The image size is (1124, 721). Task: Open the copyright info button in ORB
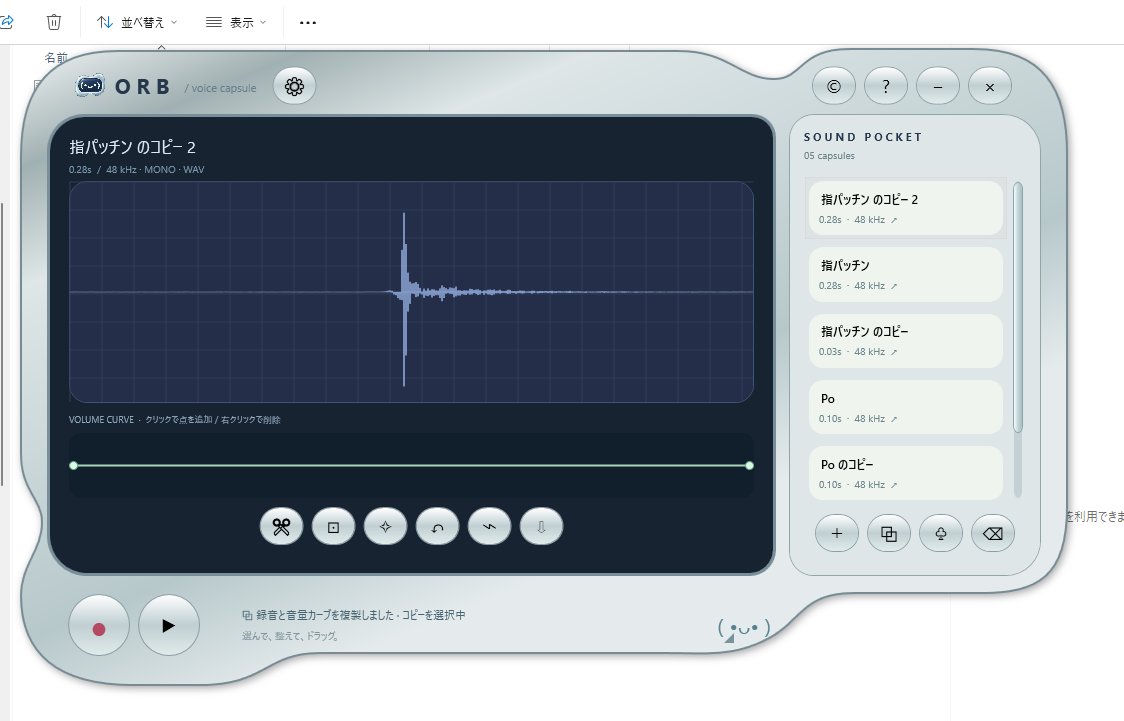(x=834, y=87)
